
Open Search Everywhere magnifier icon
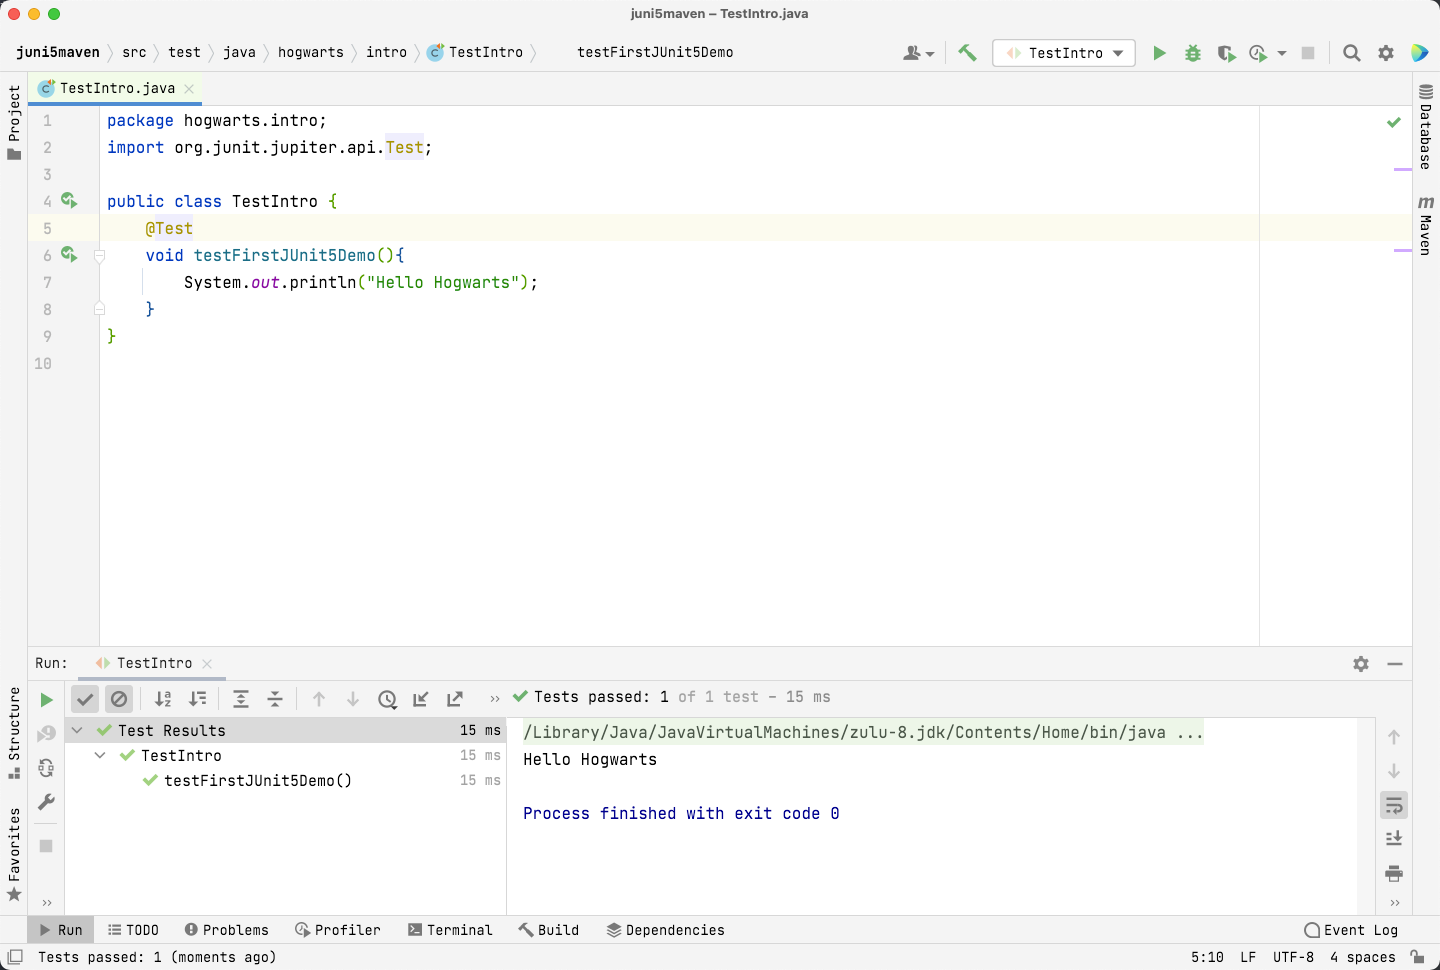click(x=1351, y=53)
